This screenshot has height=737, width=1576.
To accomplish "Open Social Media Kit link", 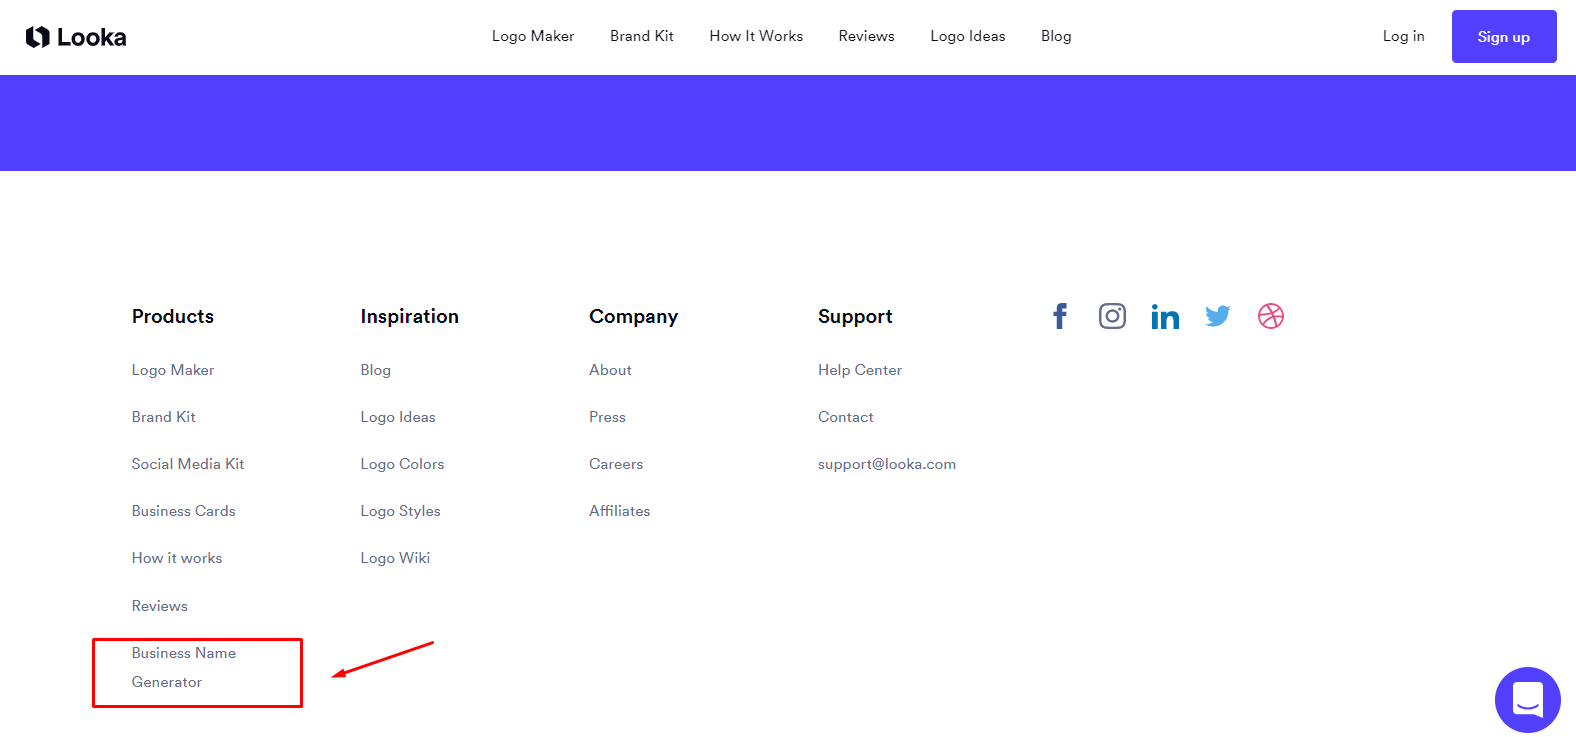I will tap(188, 464).
